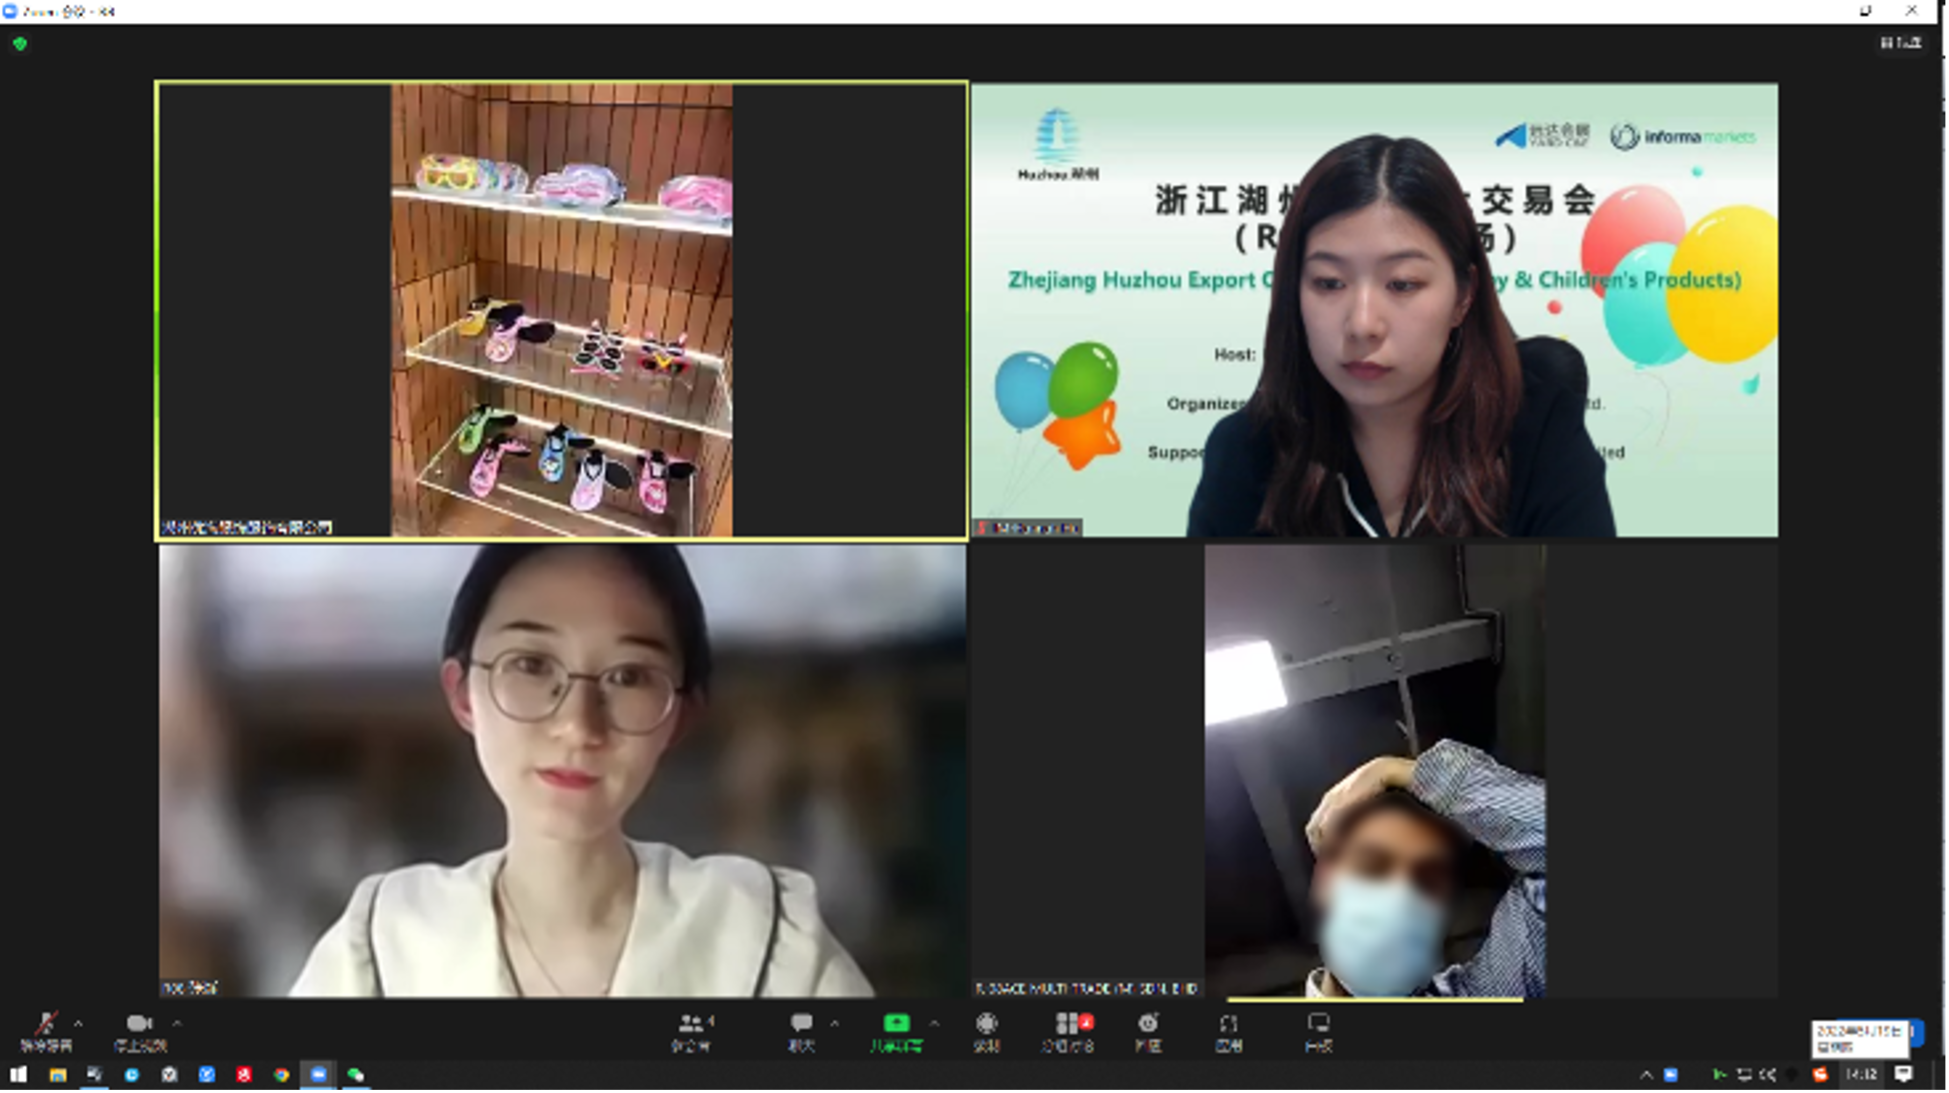Stop video using the camera button
This screenshot has height=1093, width=1949.
point(140,1031)
